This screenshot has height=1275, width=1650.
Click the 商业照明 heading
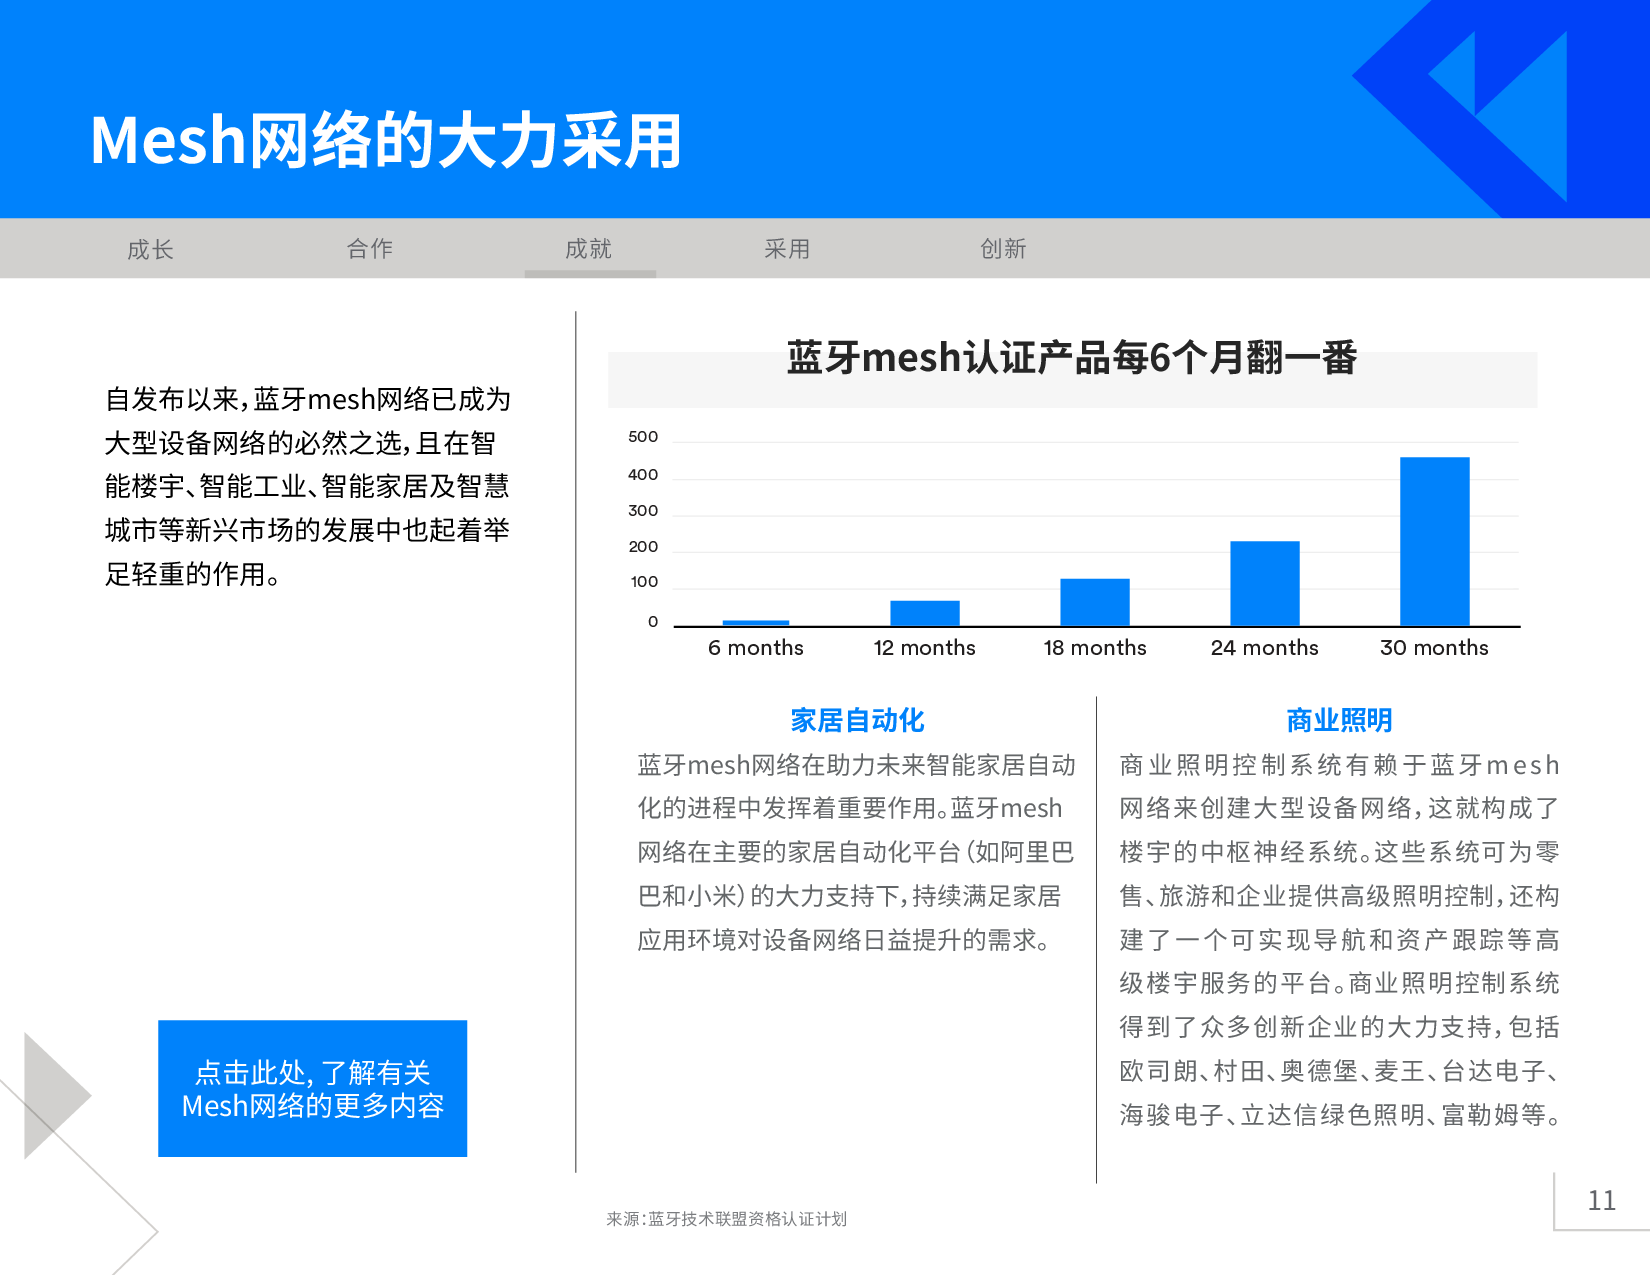pyautogui.click(x=1339, y=720)
